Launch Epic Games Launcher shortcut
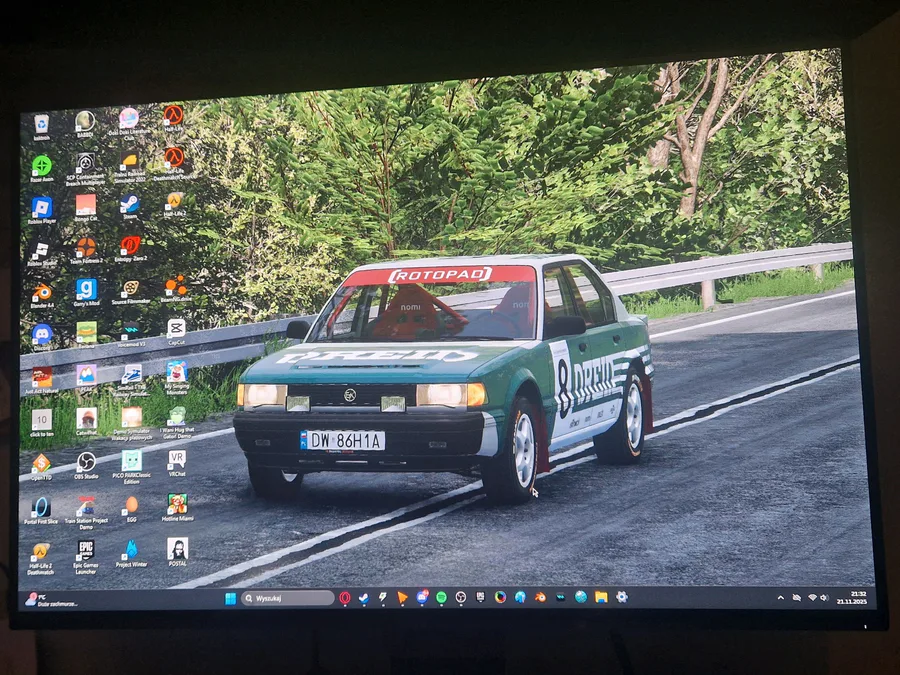The width and height of the screenshot is (900, 675). 86,557
